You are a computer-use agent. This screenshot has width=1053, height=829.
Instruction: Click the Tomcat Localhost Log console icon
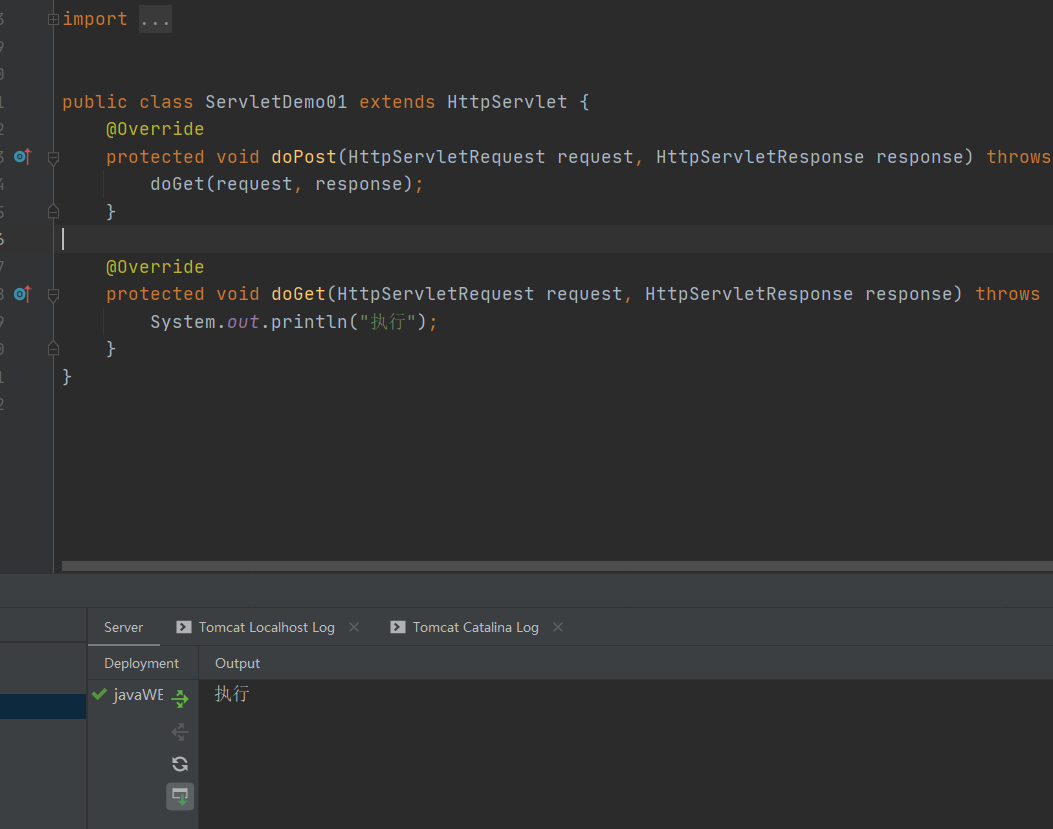point(183,627)
